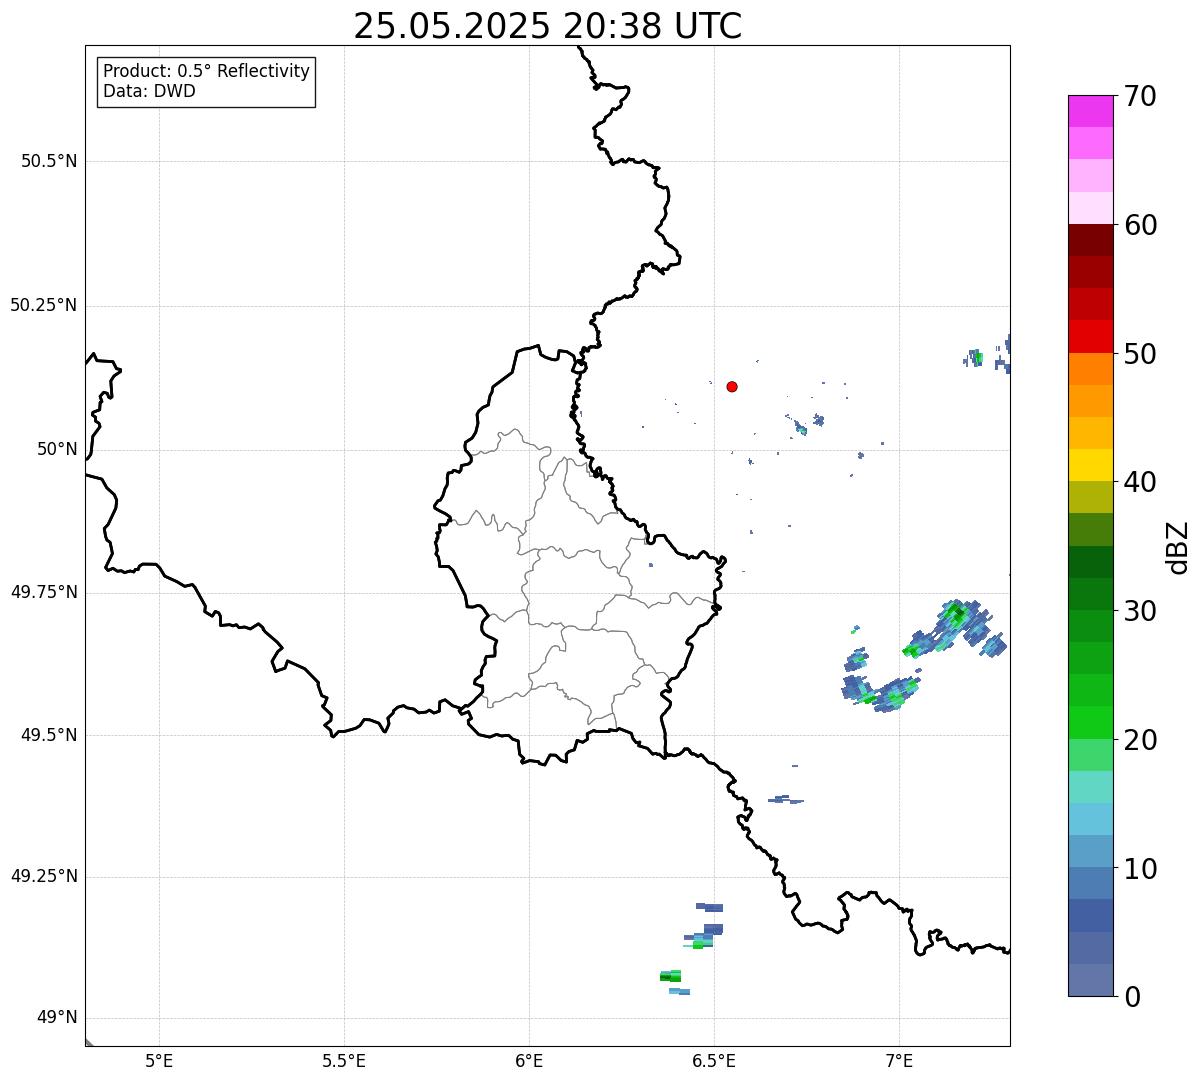
Task: Click the '49.25°N' latitude label
Action: pos(44,876)
